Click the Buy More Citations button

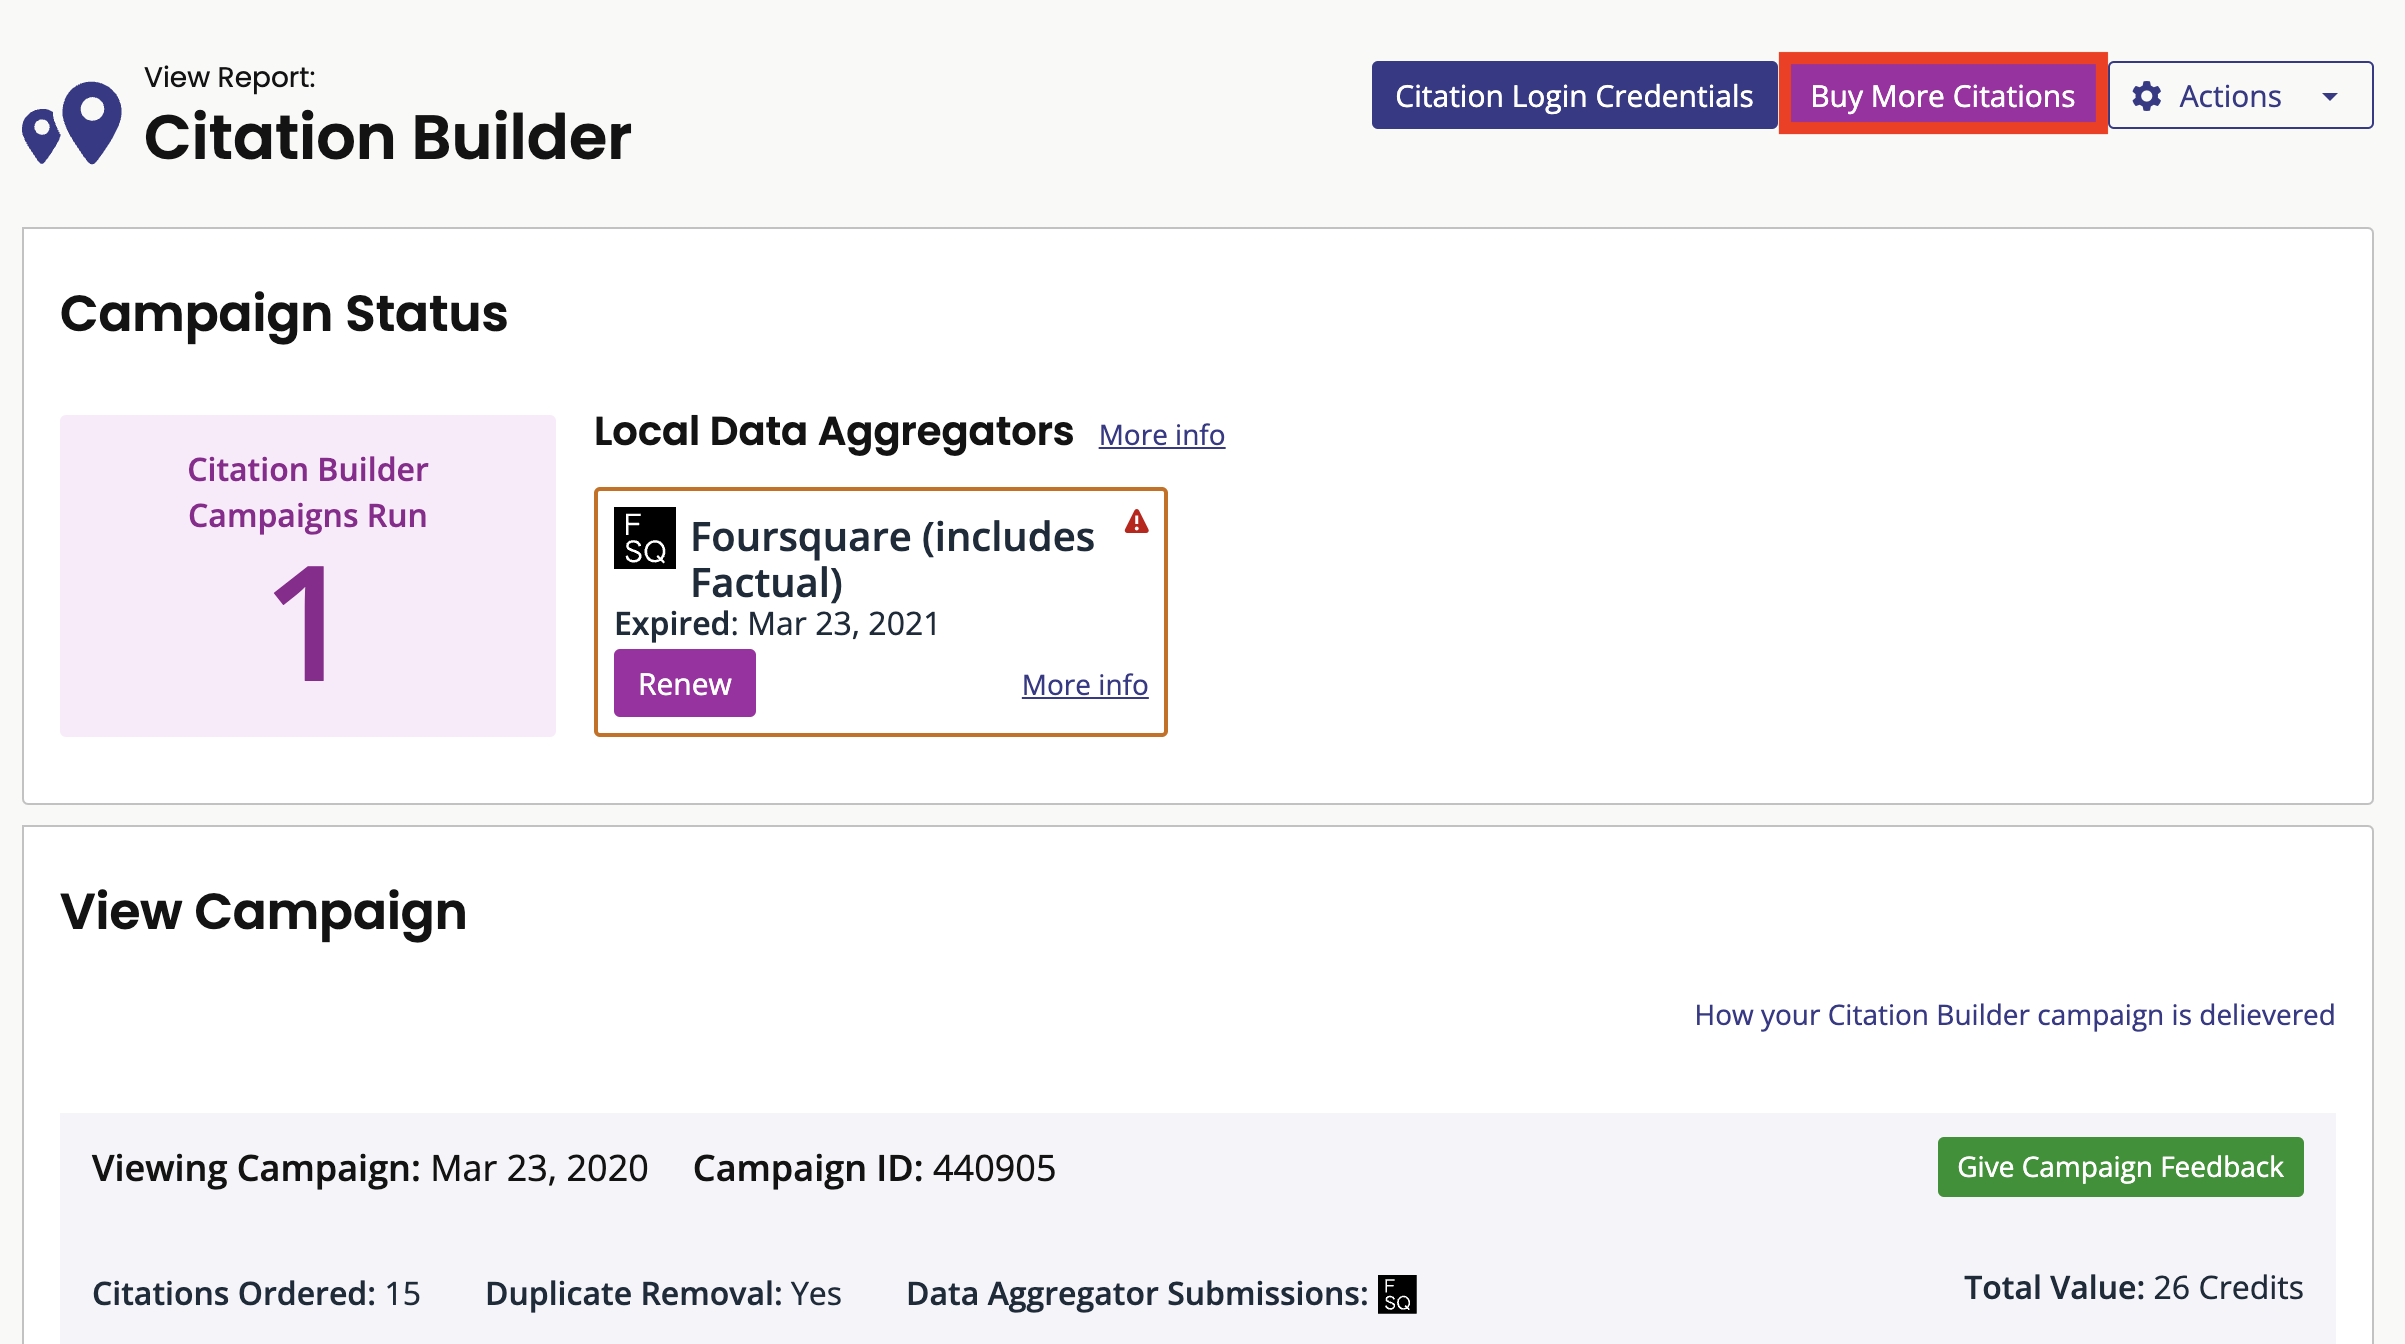click(x=1942, y=96)
